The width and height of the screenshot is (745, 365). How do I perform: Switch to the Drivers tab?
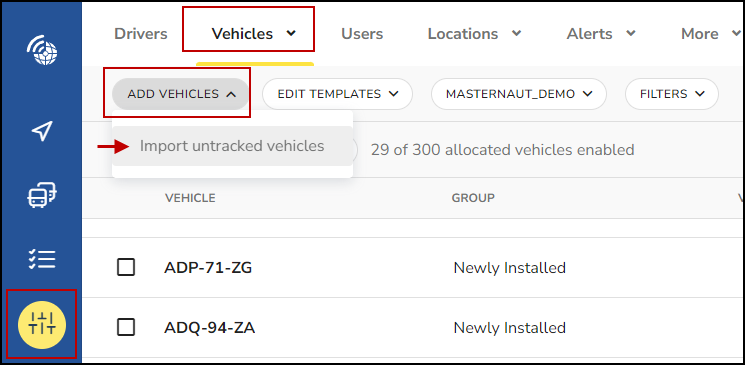point(141,34)
